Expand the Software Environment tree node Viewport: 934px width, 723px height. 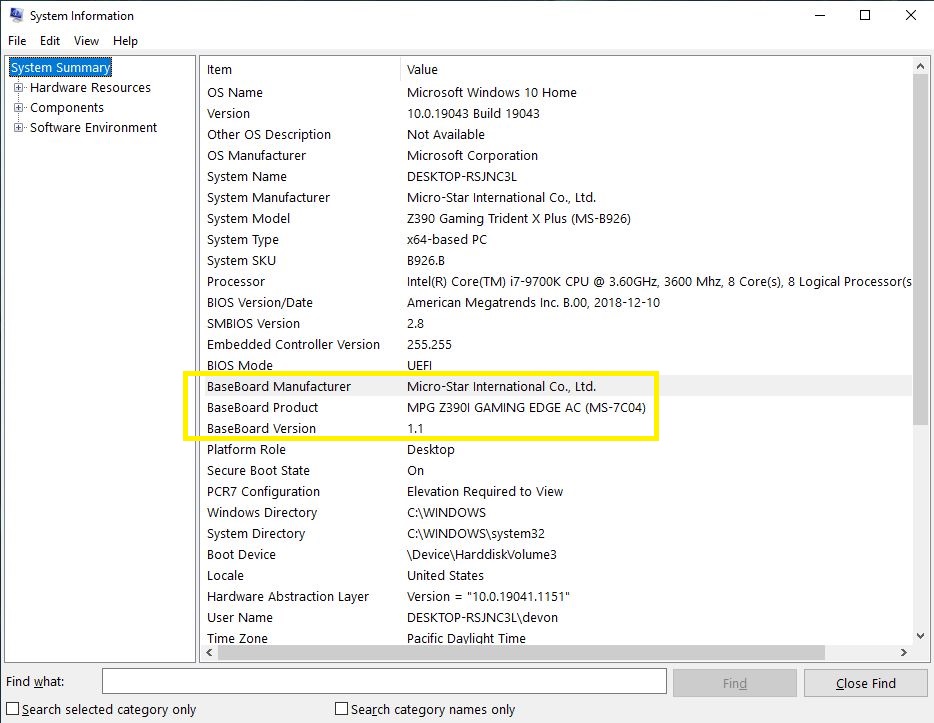pos(18,128)
